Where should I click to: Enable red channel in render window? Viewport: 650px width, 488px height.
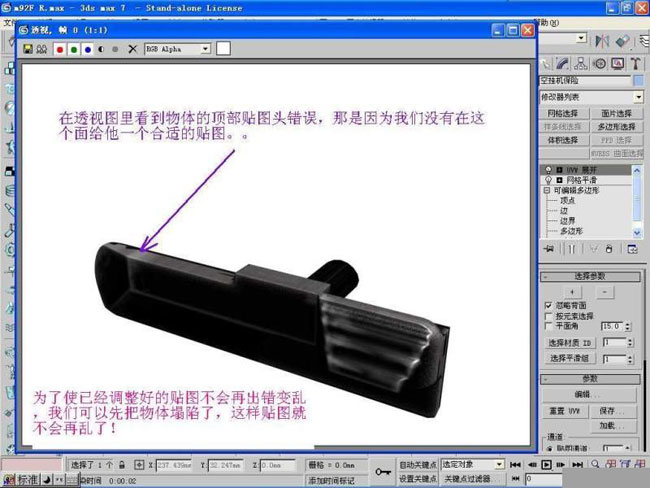[60, 49]
